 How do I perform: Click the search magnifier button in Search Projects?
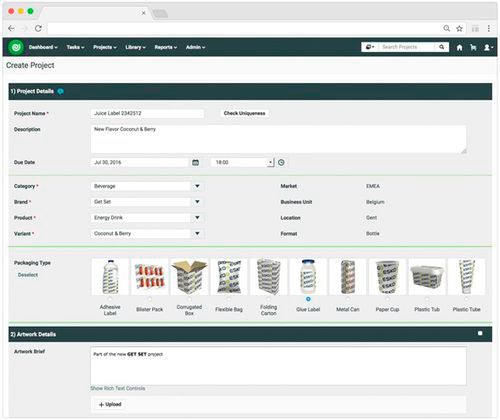(x=442, y=47)
